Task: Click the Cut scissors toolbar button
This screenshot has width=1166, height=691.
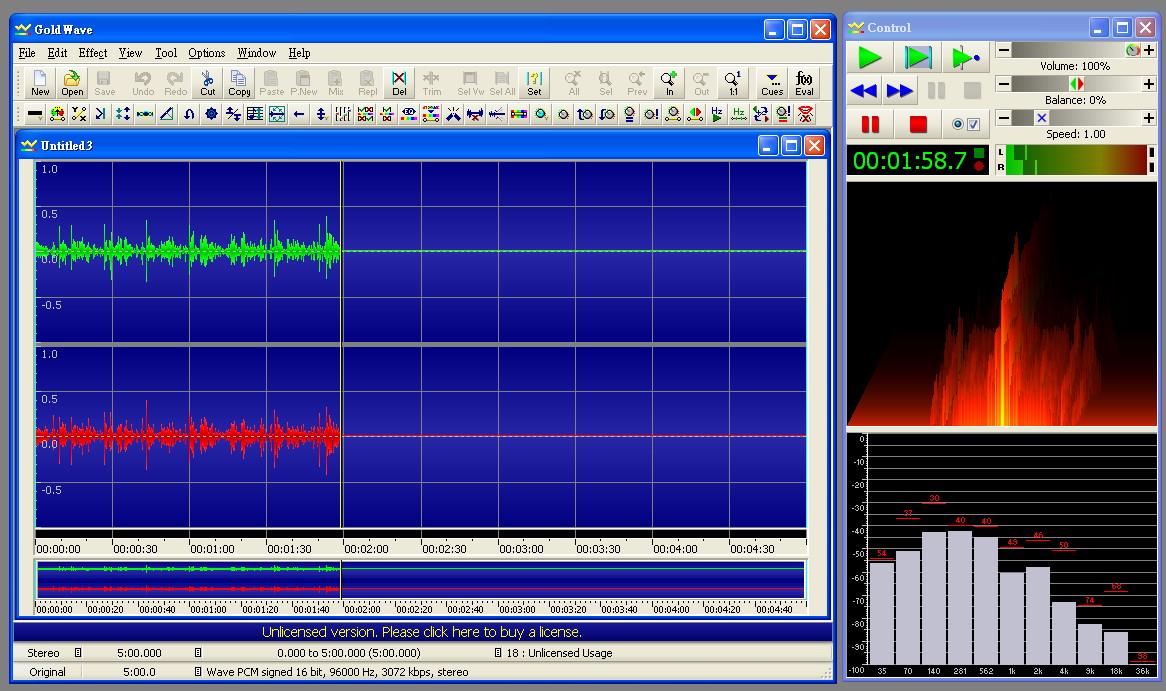Action: click(207, 83)
